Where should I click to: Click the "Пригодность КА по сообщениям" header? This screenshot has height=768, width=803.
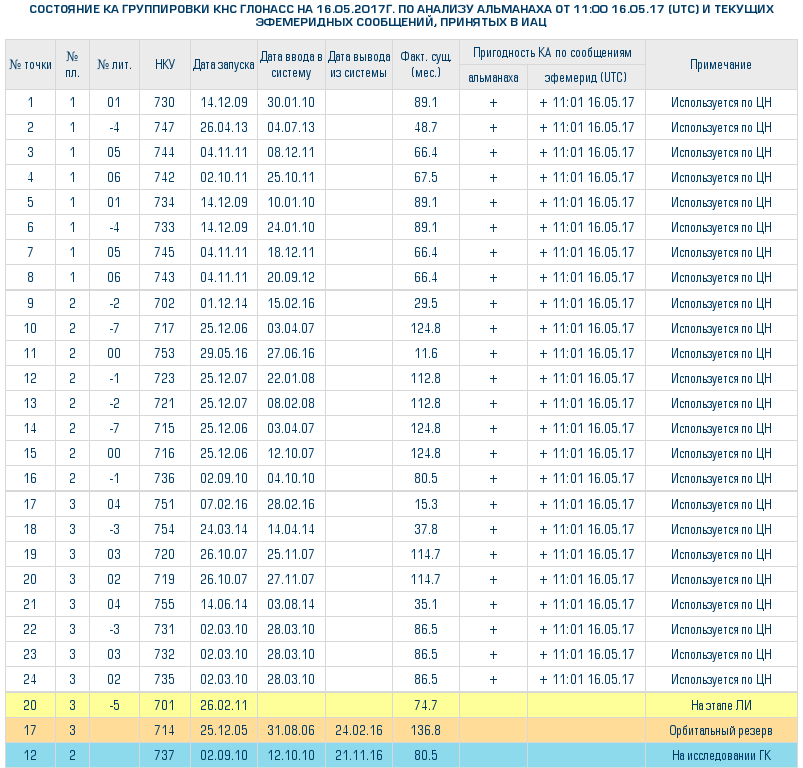click(x=552, y=52)
